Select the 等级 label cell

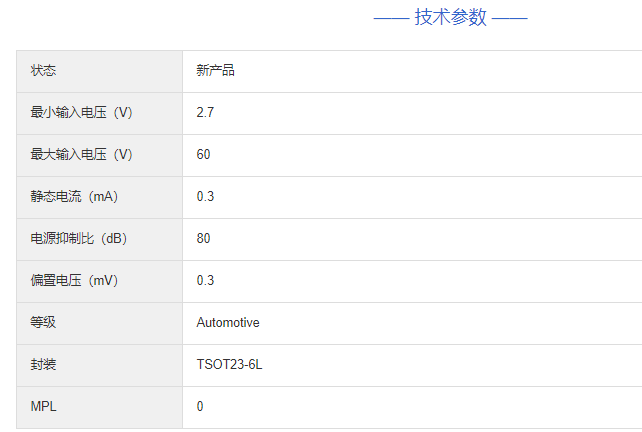click(44, 323)
